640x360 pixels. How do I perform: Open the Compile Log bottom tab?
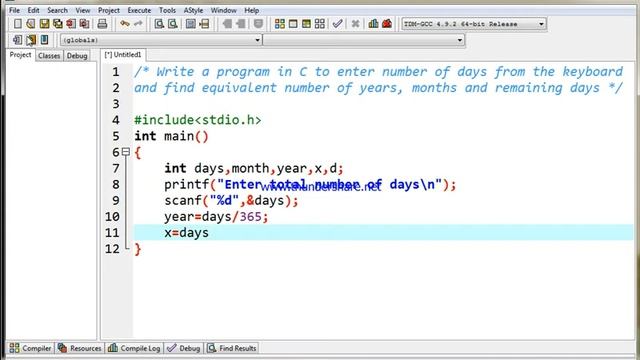(x=134, y=348)
